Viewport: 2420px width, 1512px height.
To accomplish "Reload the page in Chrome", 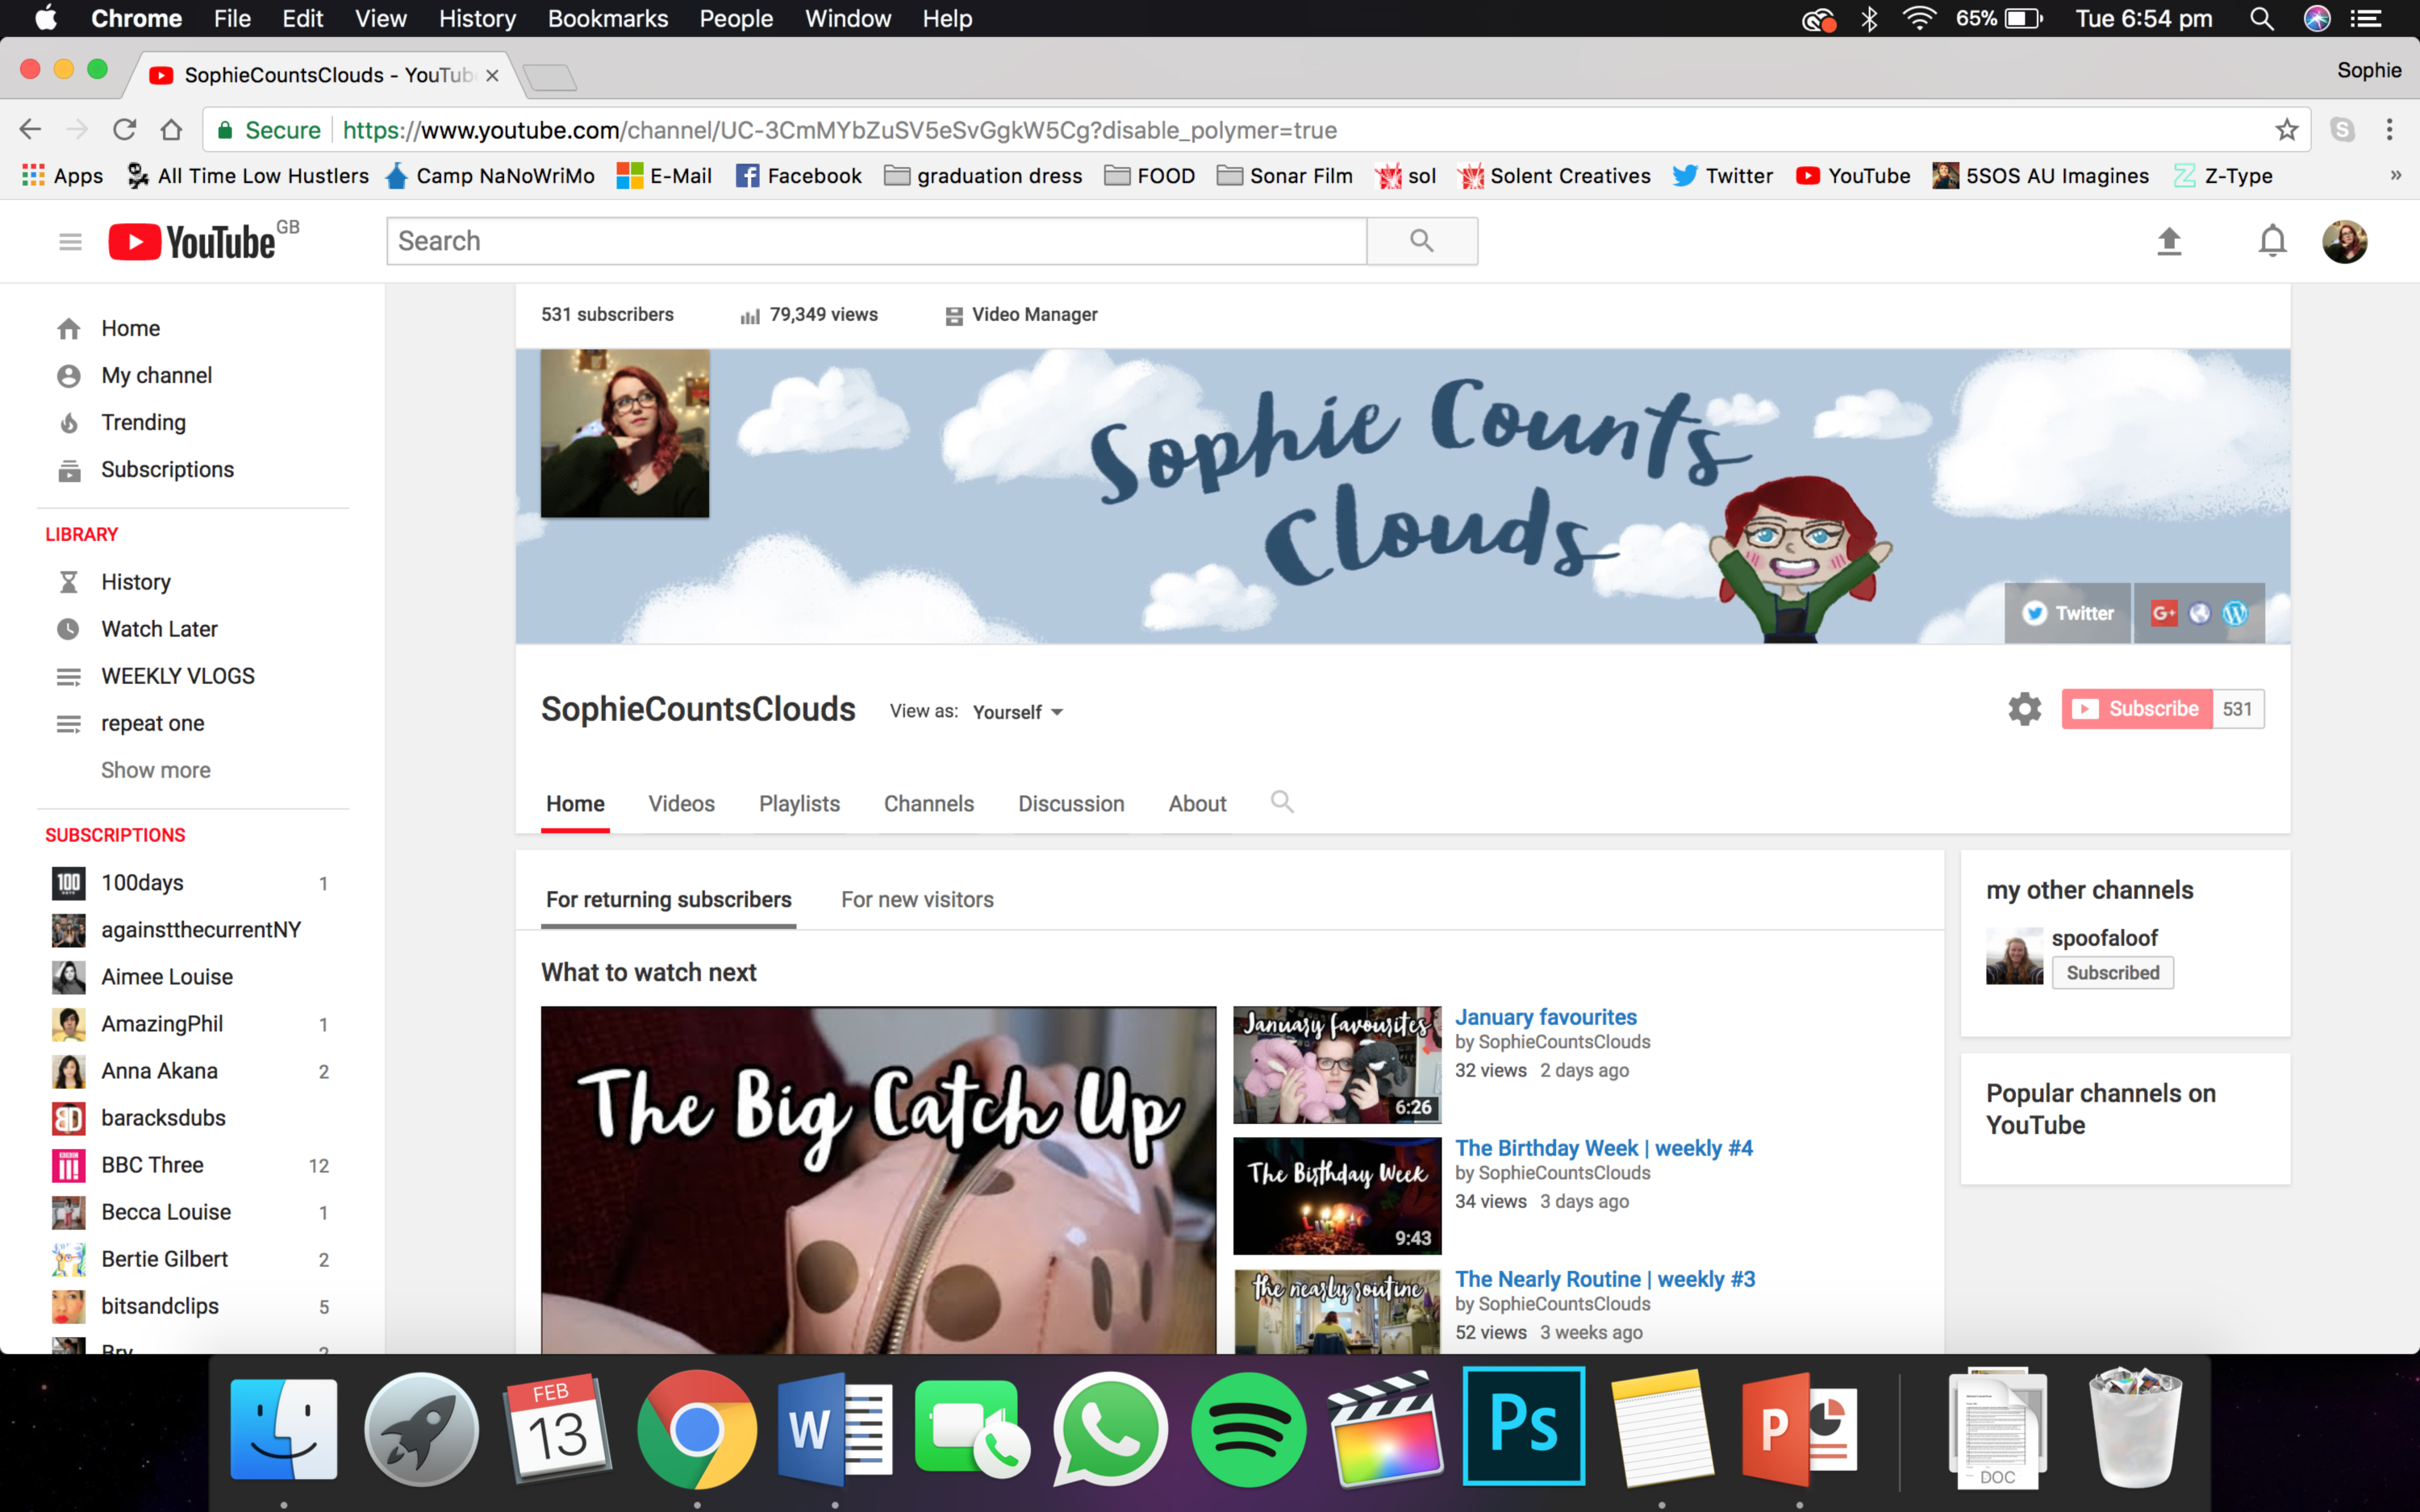I will (x=124, y=130).
